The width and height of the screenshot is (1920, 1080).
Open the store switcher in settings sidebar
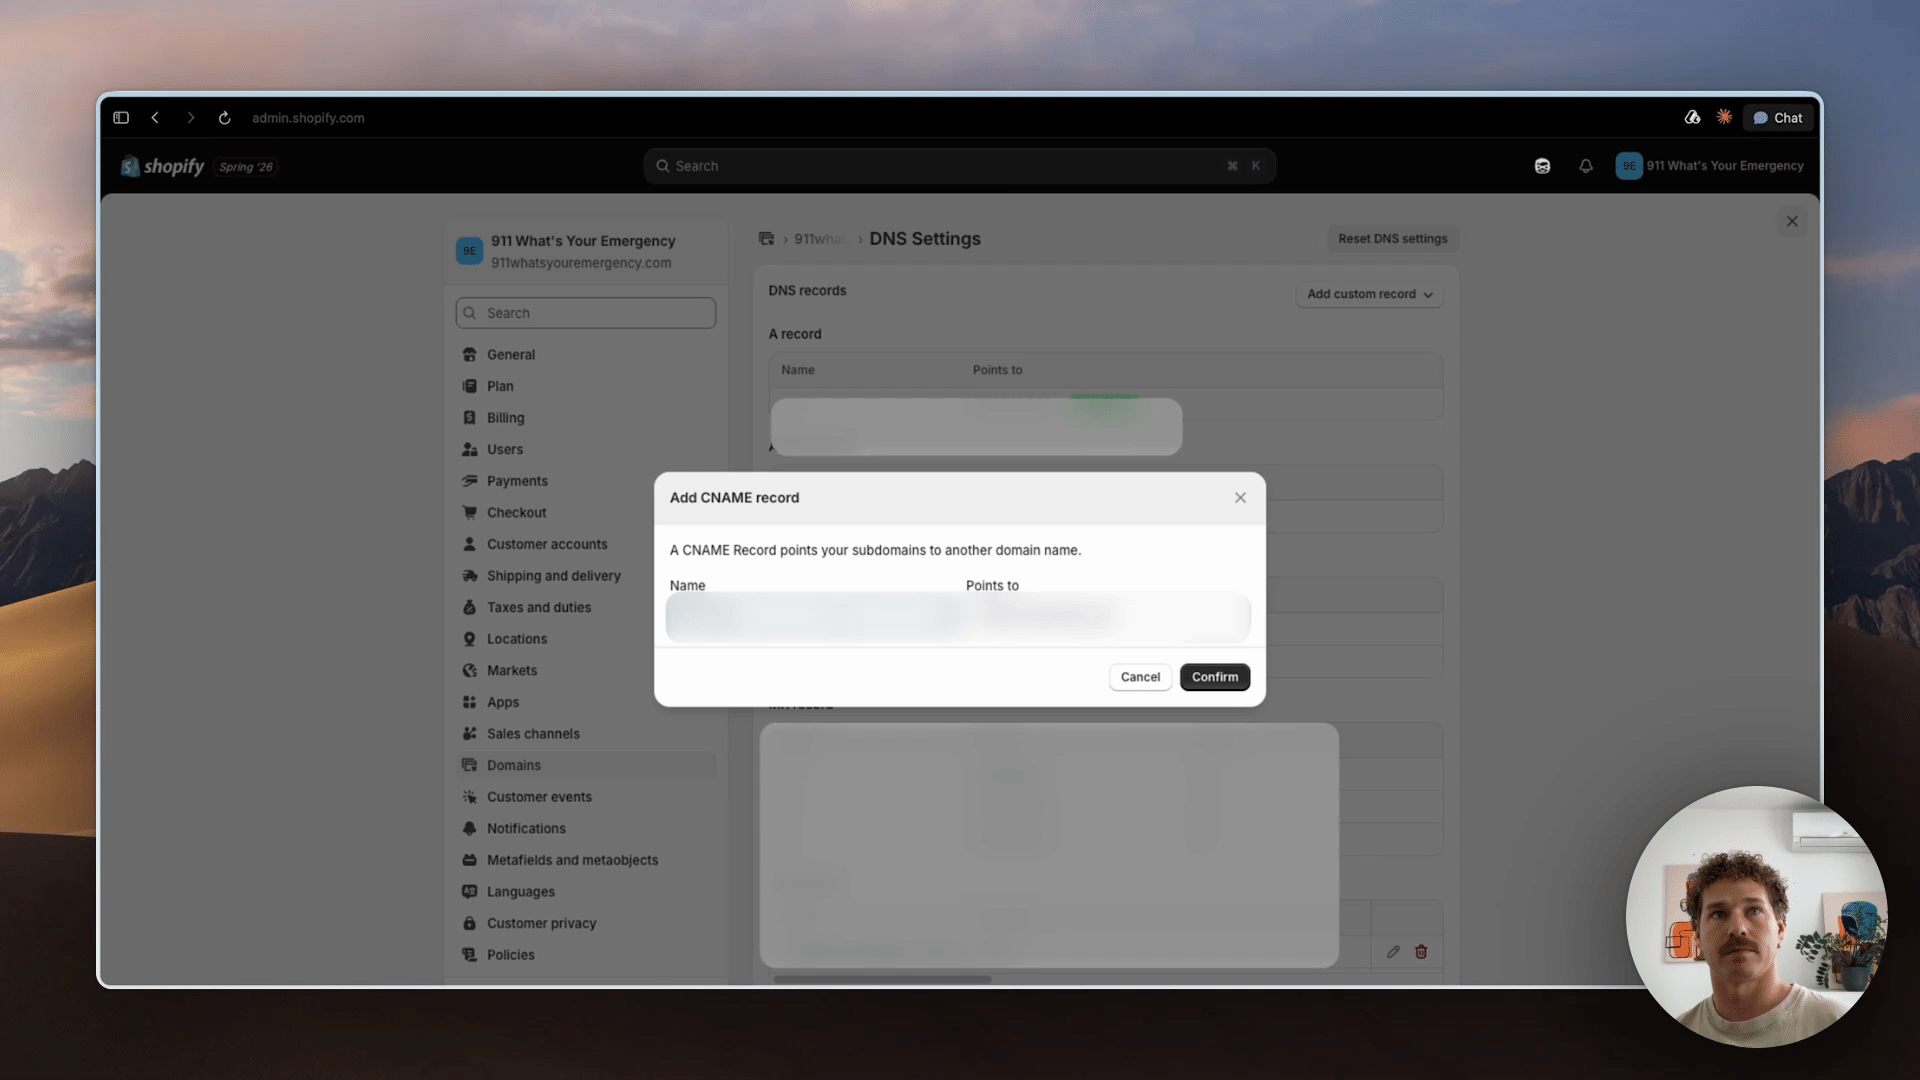[586, 251]
